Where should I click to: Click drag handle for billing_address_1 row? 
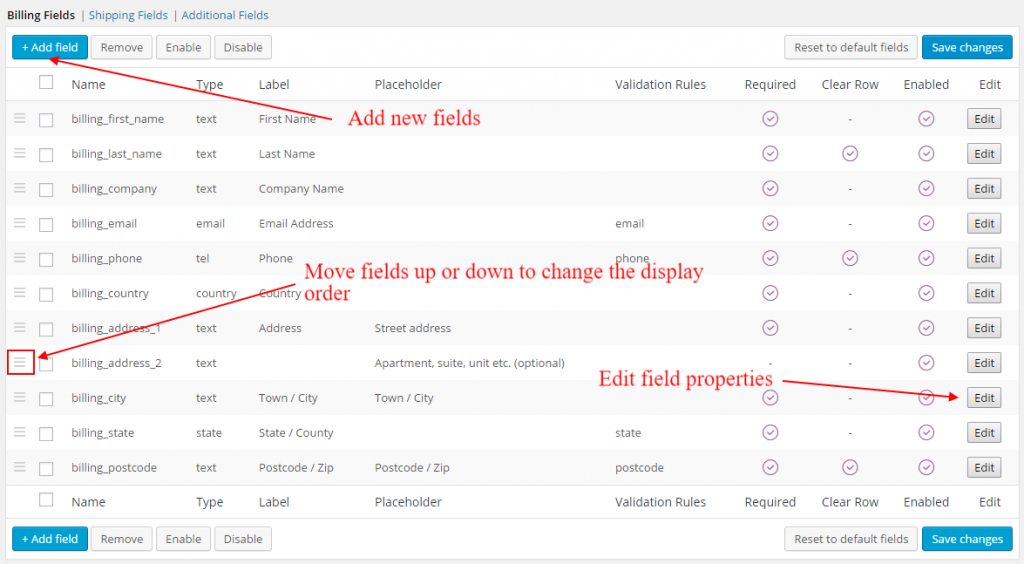click(x=20, y=327)
